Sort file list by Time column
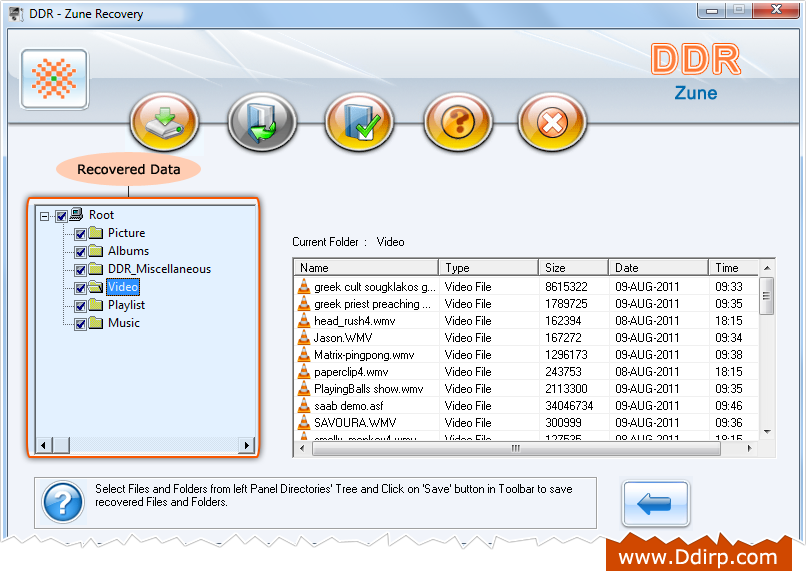The image size is (806, 571). tap(734, 268)
